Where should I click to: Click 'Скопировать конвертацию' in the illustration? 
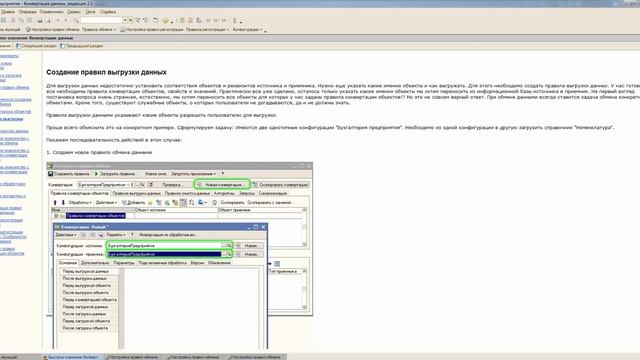pyautogui.click(x=280, y=185)
